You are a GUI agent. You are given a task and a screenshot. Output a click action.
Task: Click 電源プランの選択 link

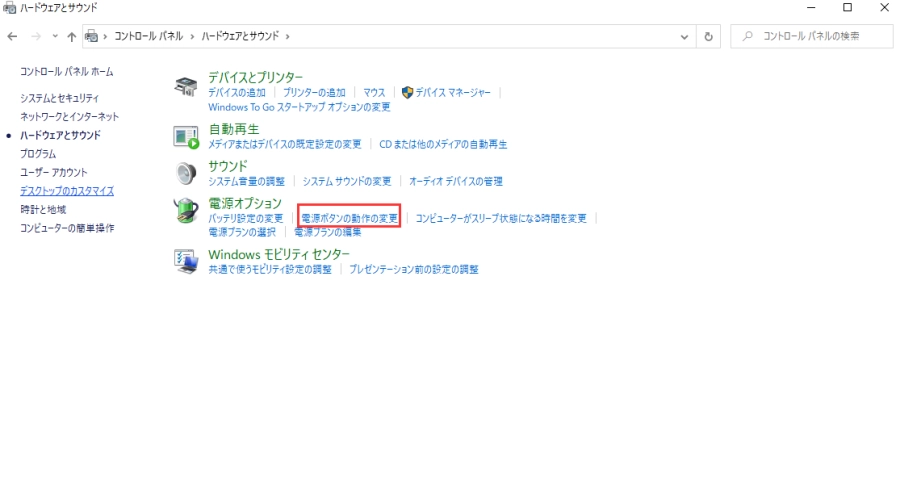(242, 232)
